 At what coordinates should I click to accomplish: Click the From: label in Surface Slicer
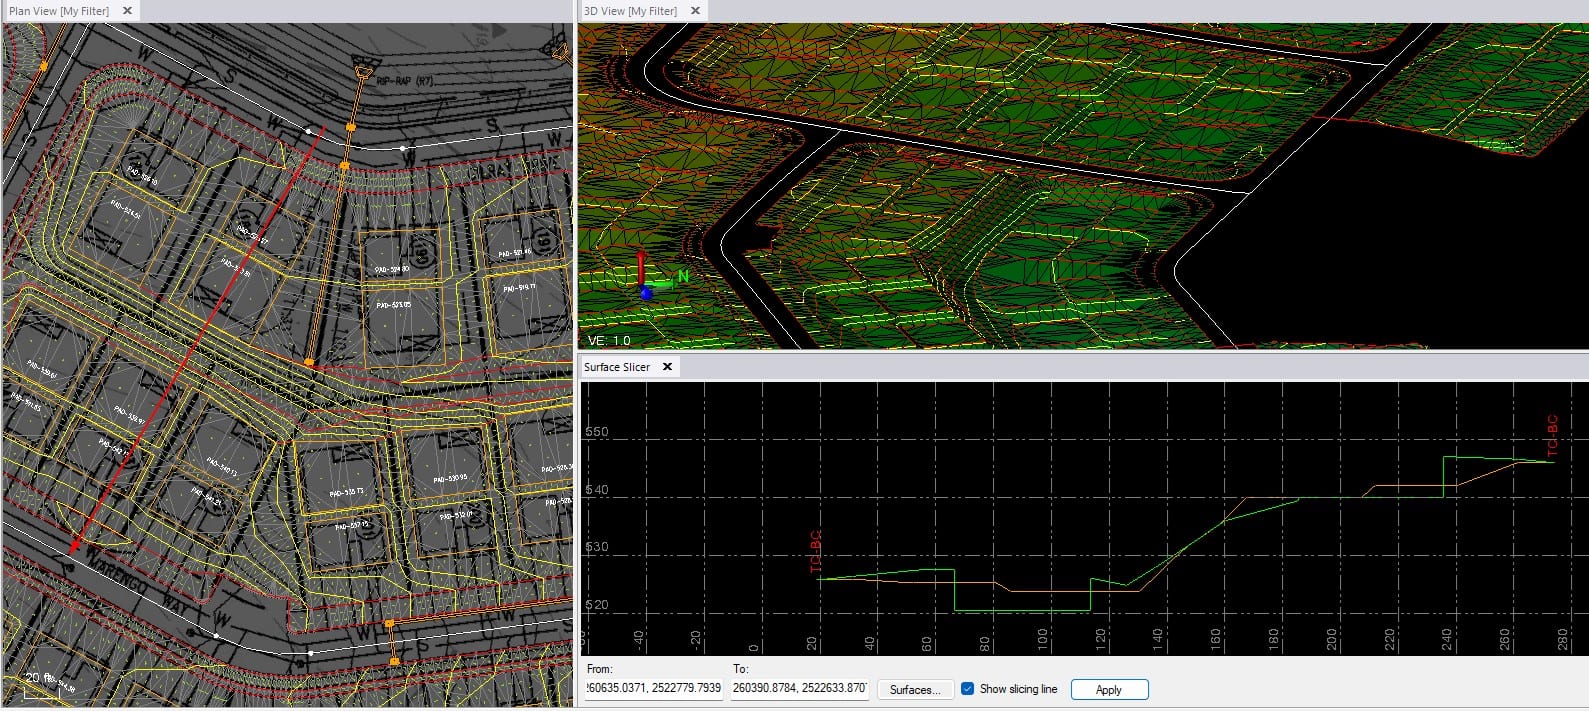[599, 669]
